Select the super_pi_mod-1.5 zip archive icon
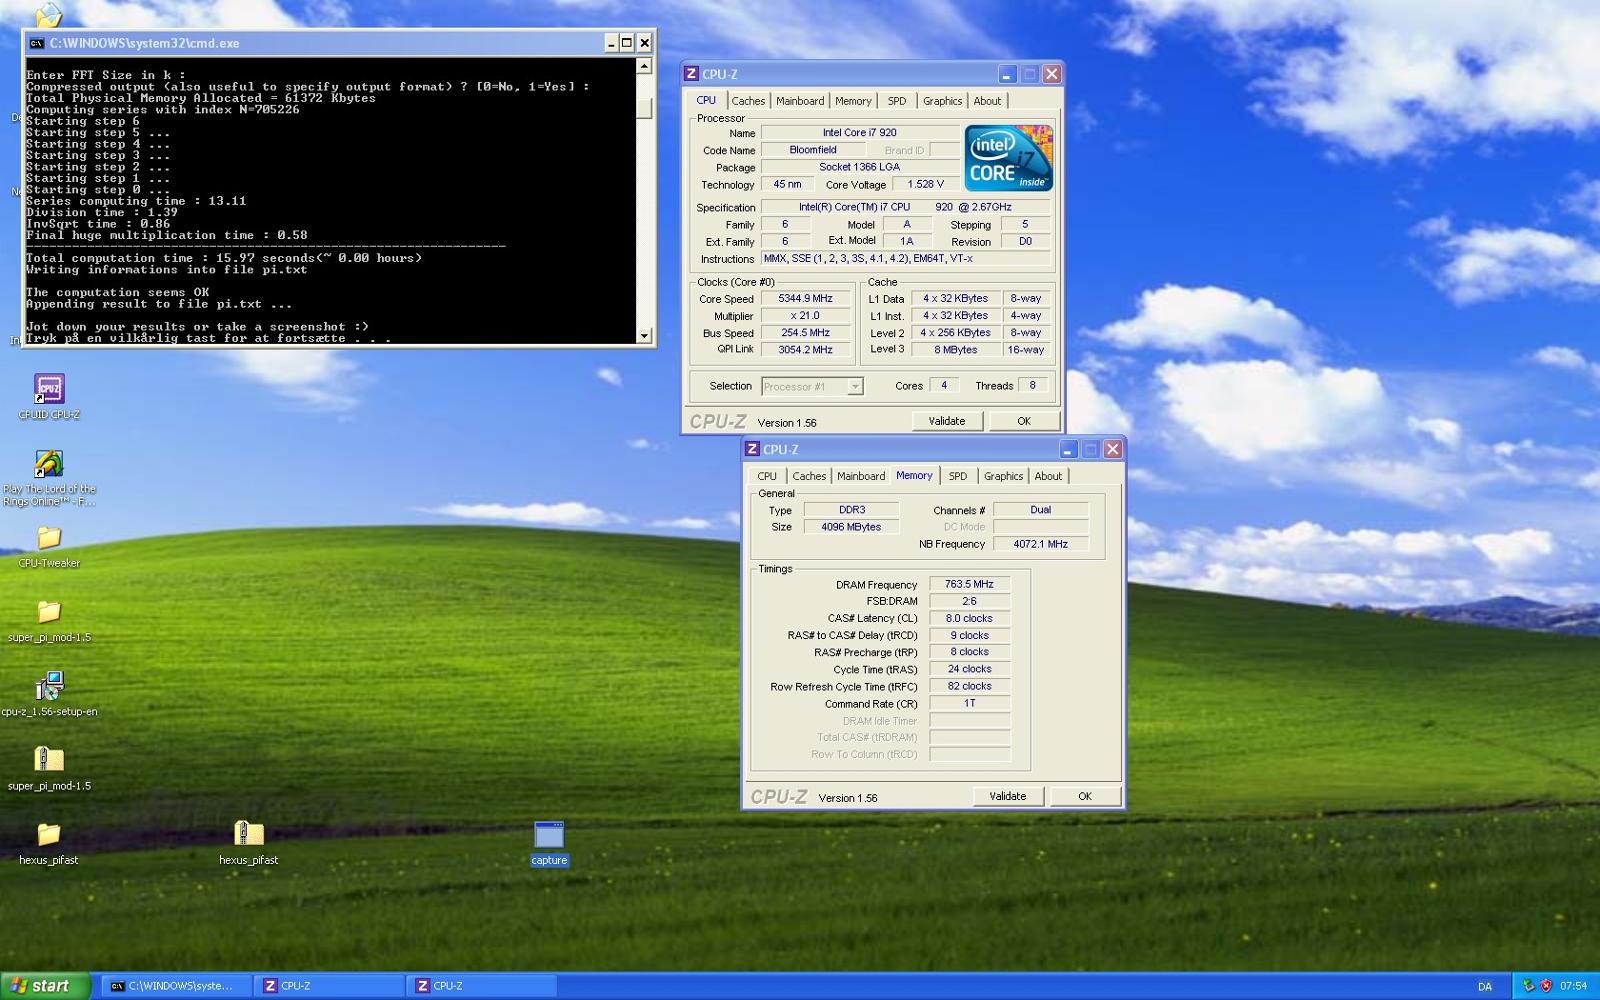 coord(48,760)
